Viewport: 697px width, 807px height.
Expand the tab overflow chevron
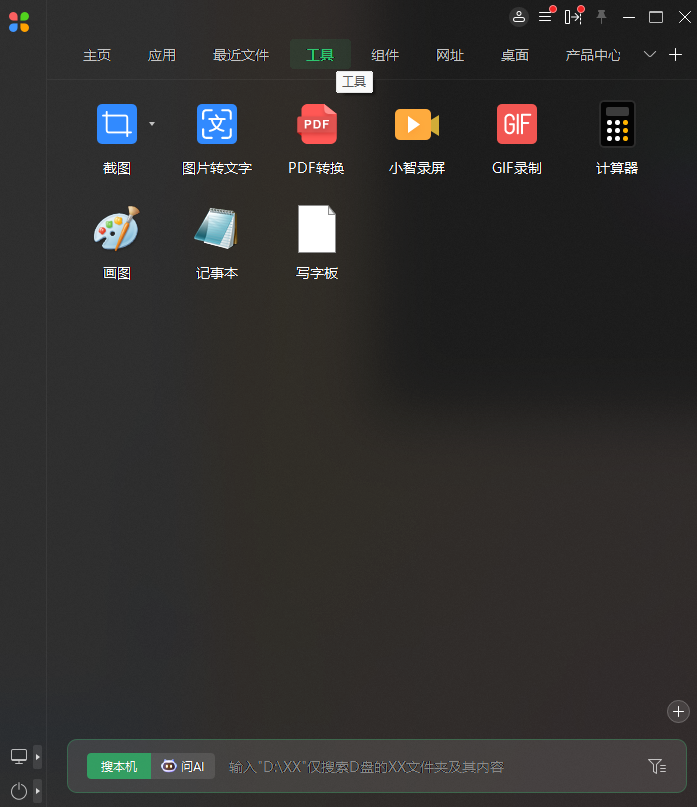(x=650, y=54)
